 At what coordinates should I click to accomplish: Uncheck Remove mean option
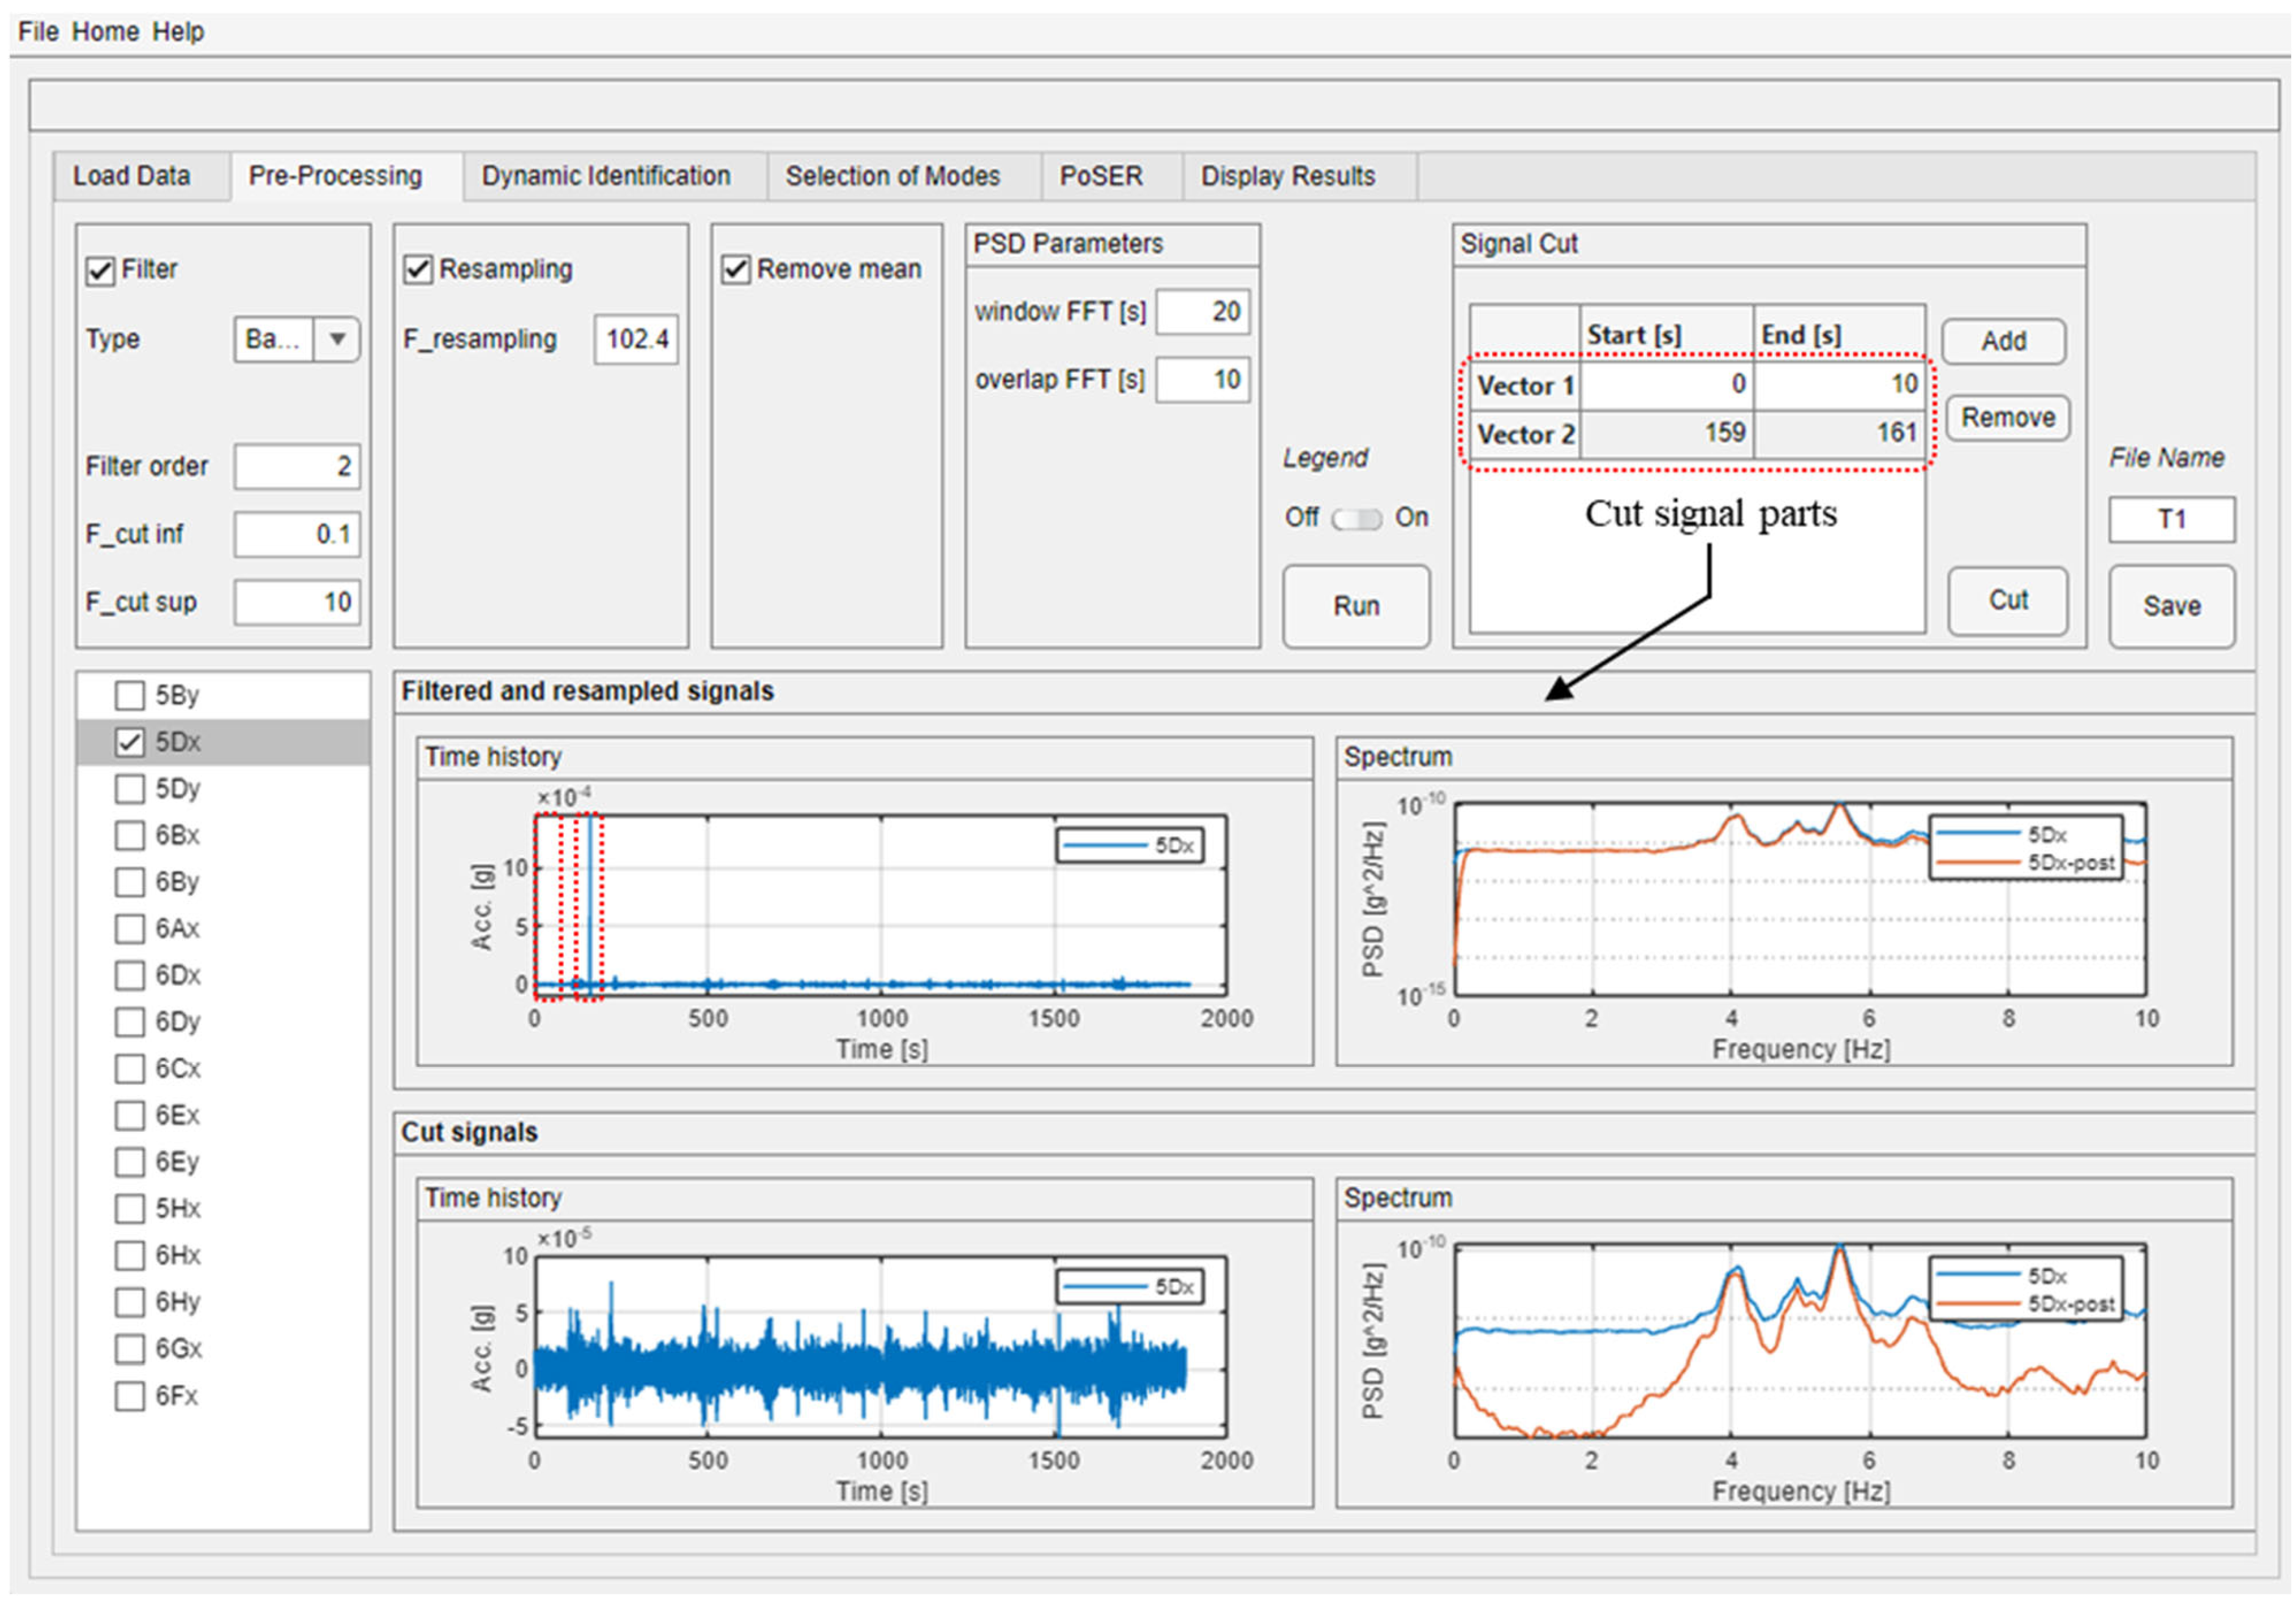[x=736, y=270]
